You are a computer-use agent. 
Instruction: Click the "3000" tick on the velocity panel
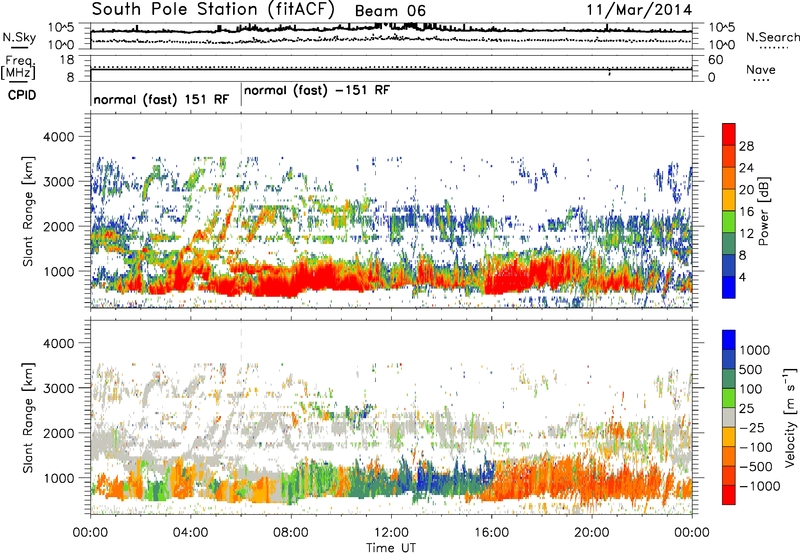click(58, 388)
